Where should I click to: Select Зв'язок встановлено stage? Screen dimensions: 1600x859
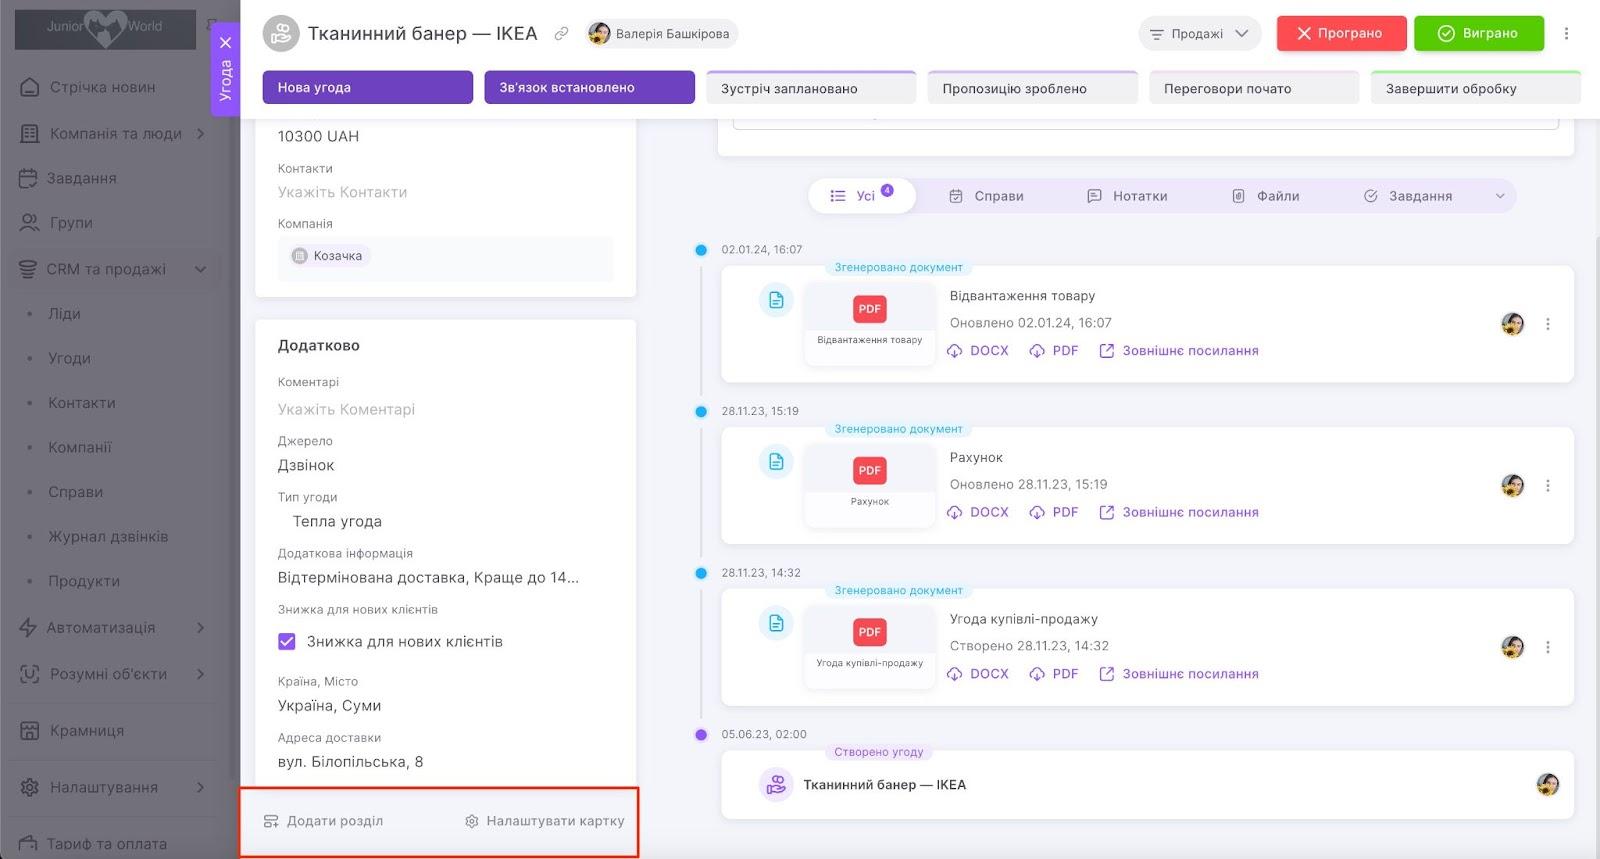(x=589, y=87)
